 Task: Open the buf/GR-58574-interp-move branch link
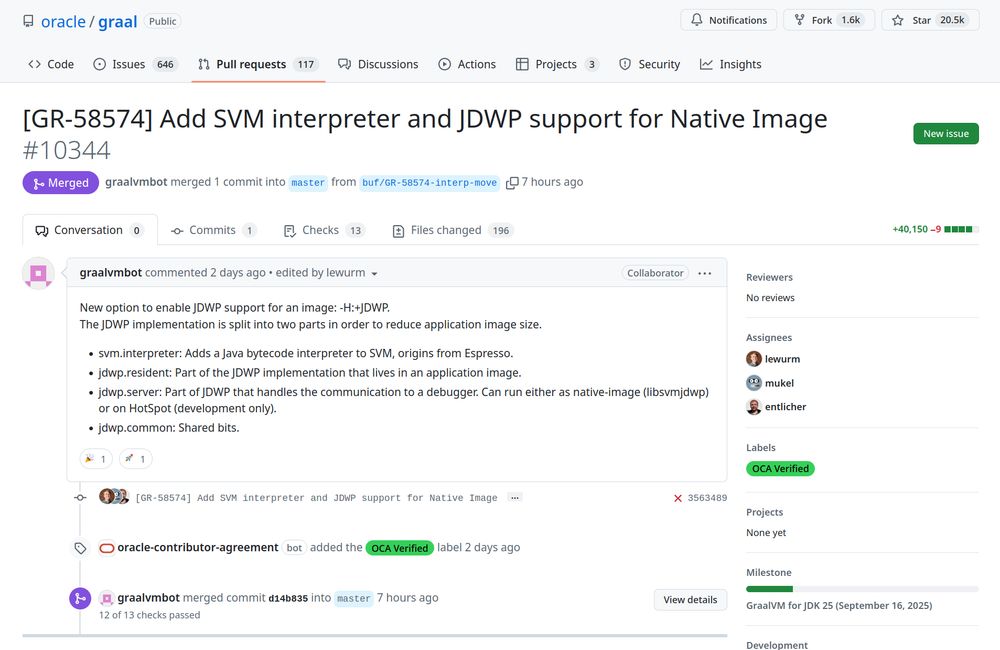pyautogui.click(x=429, y=182)
